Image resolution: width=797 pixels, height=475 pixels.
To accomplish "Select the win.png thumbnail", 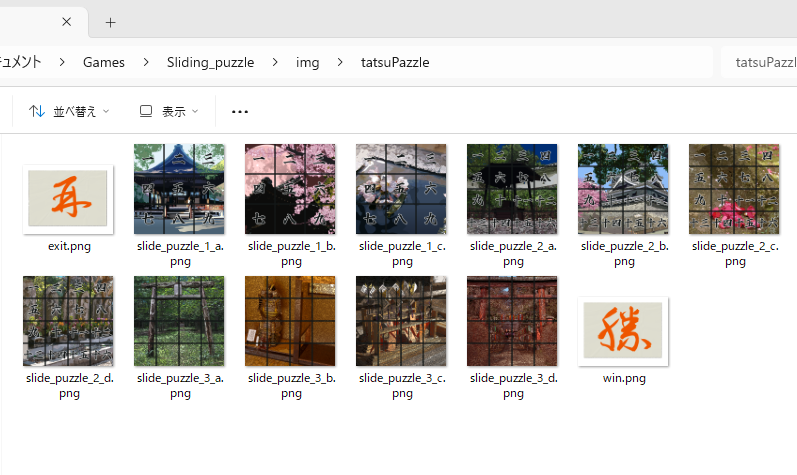I will [x=623, y=331].
